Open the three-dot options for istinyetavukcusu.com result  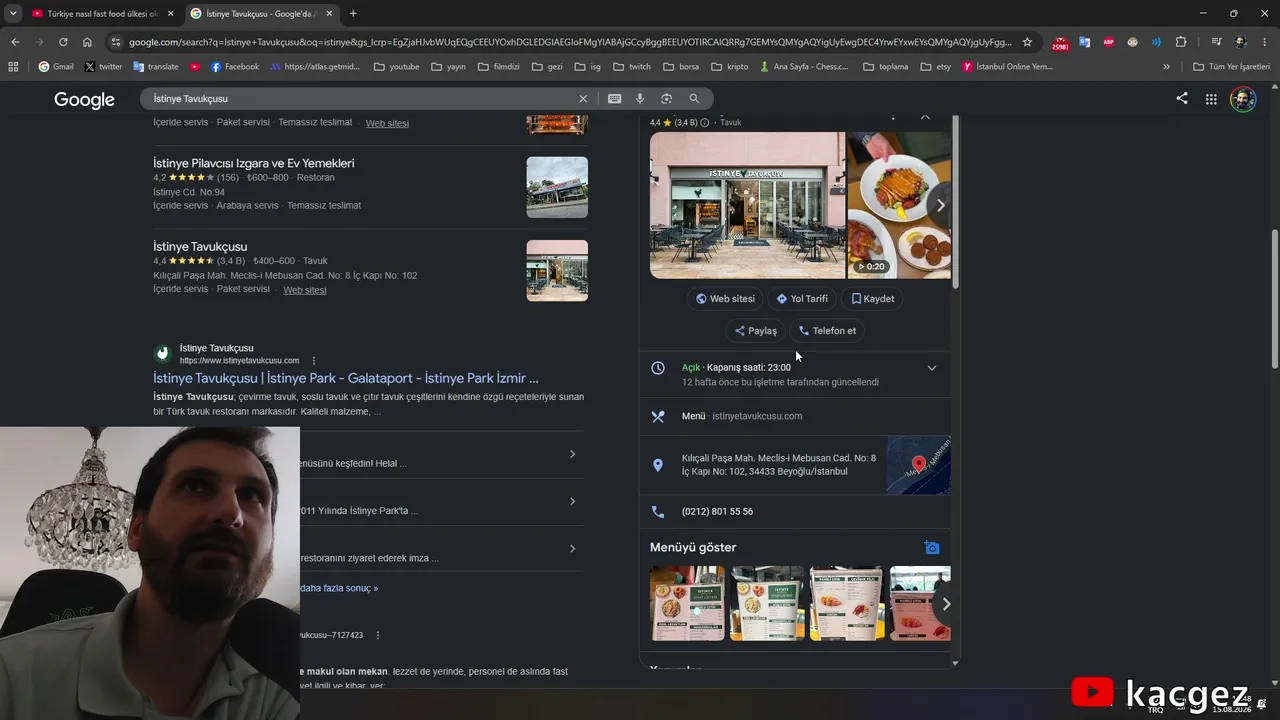click(314, 360)
